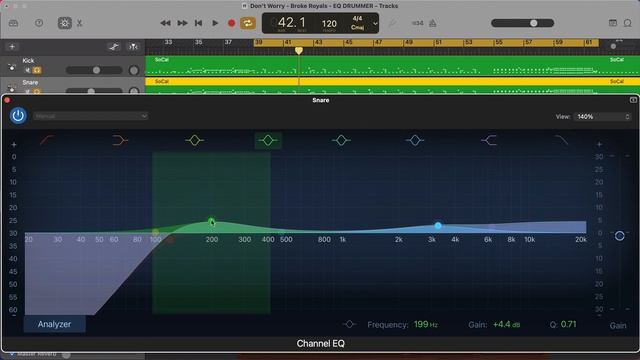Toggle the highlighted green parametric band
The height and width of the screenshot is (360, 640).
pos(268,140)
